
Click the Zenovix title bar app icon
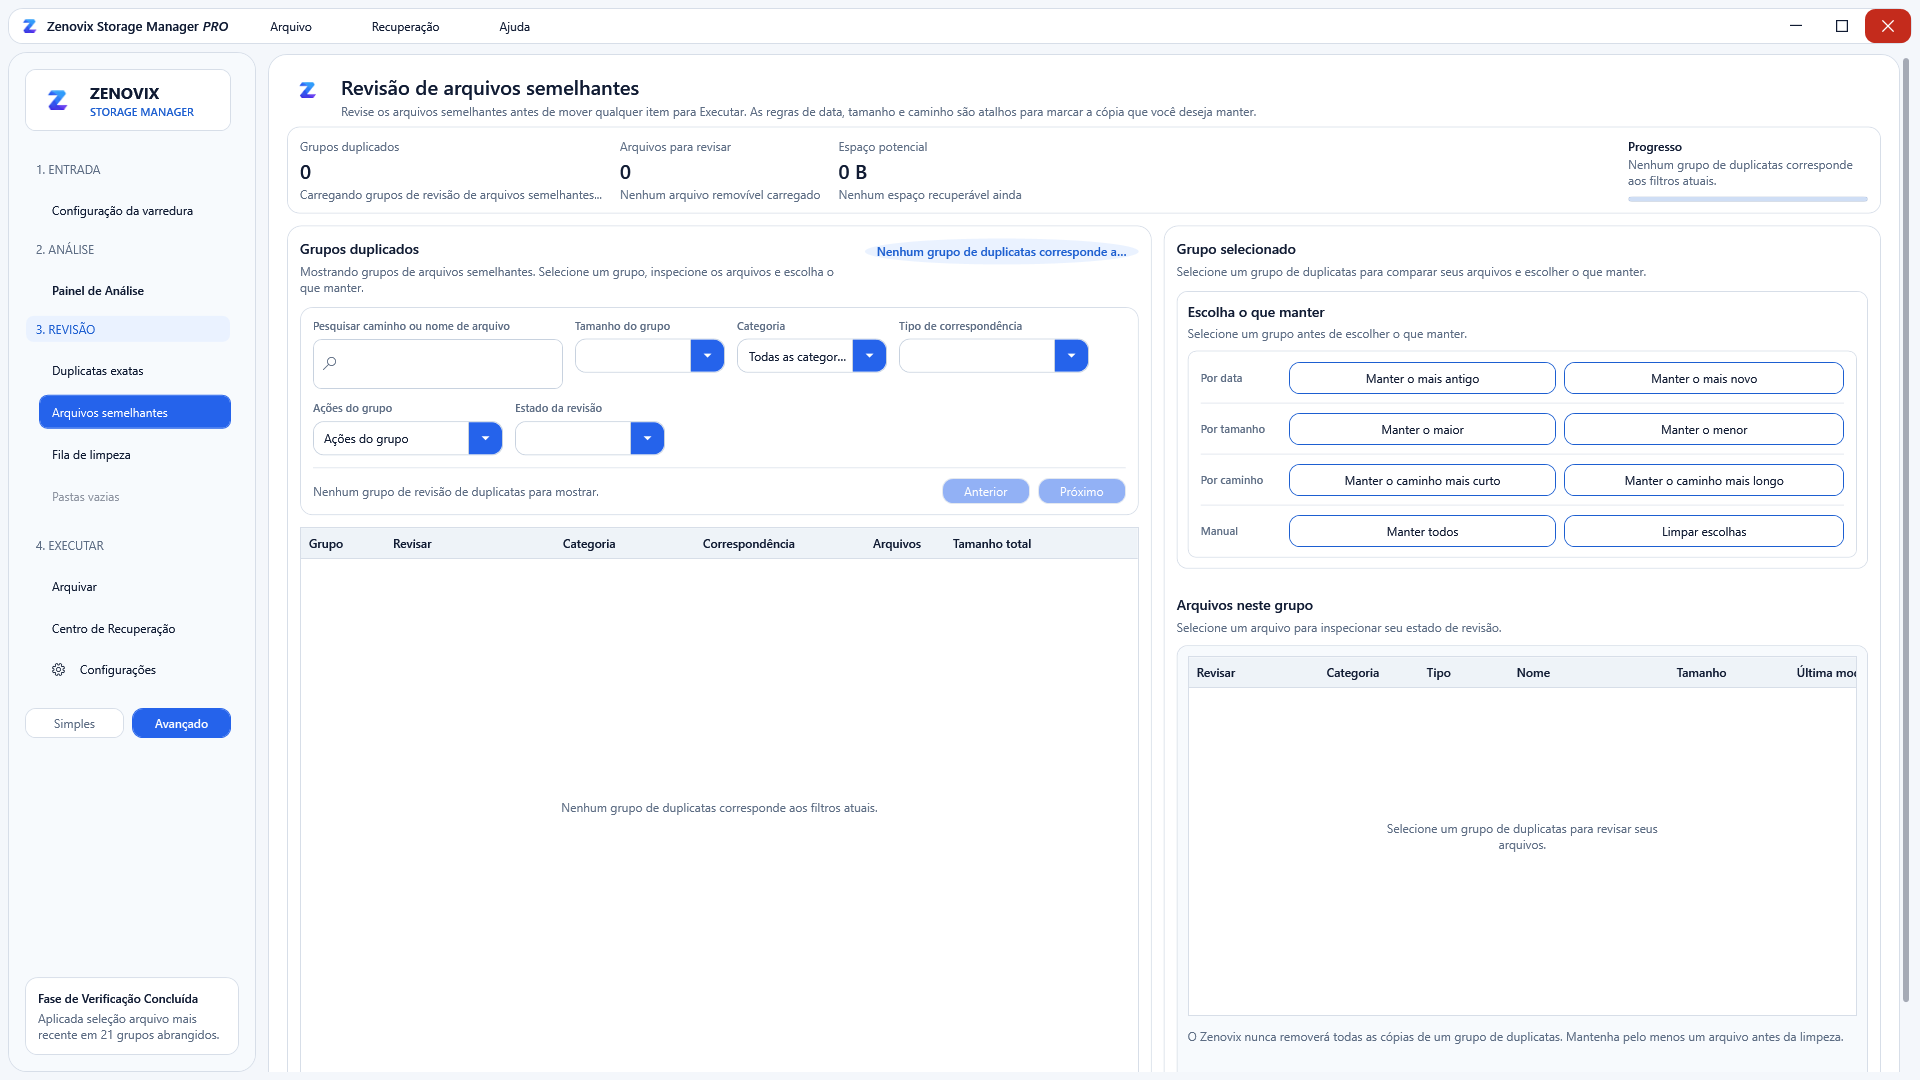click(x=30, y=27)
